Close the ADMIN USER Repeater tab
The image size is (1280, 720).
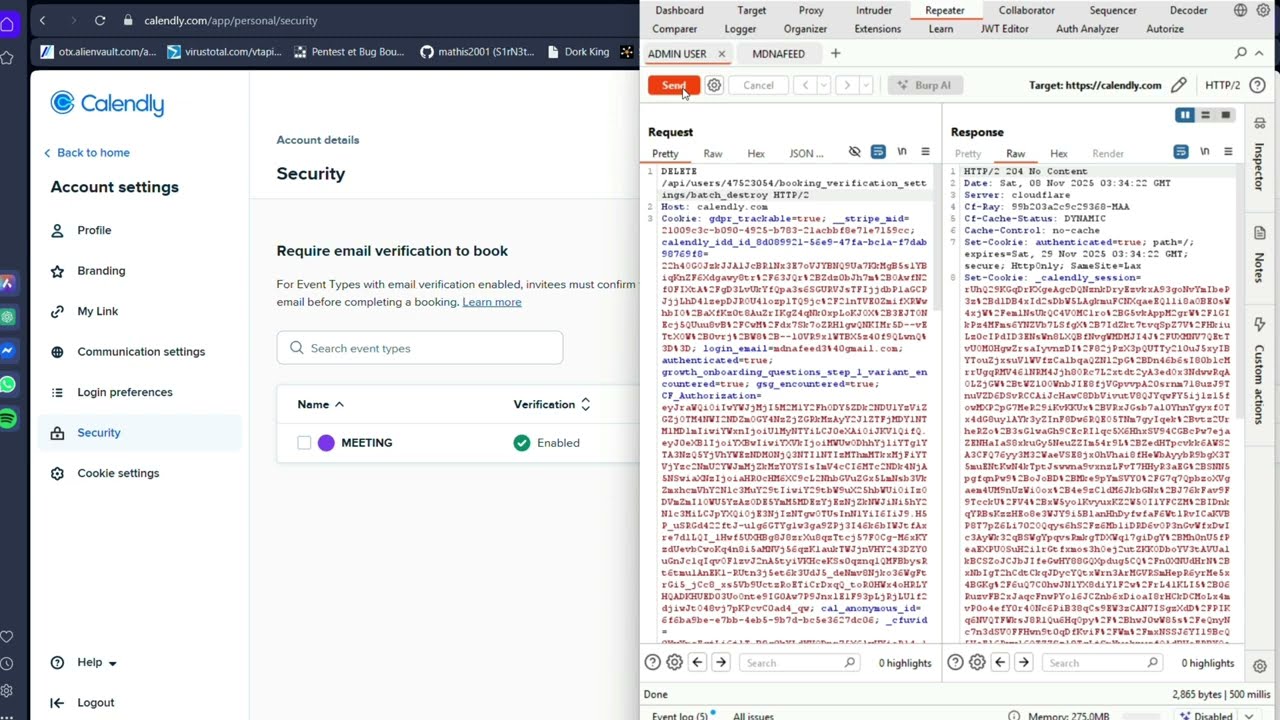pos(721,54)
